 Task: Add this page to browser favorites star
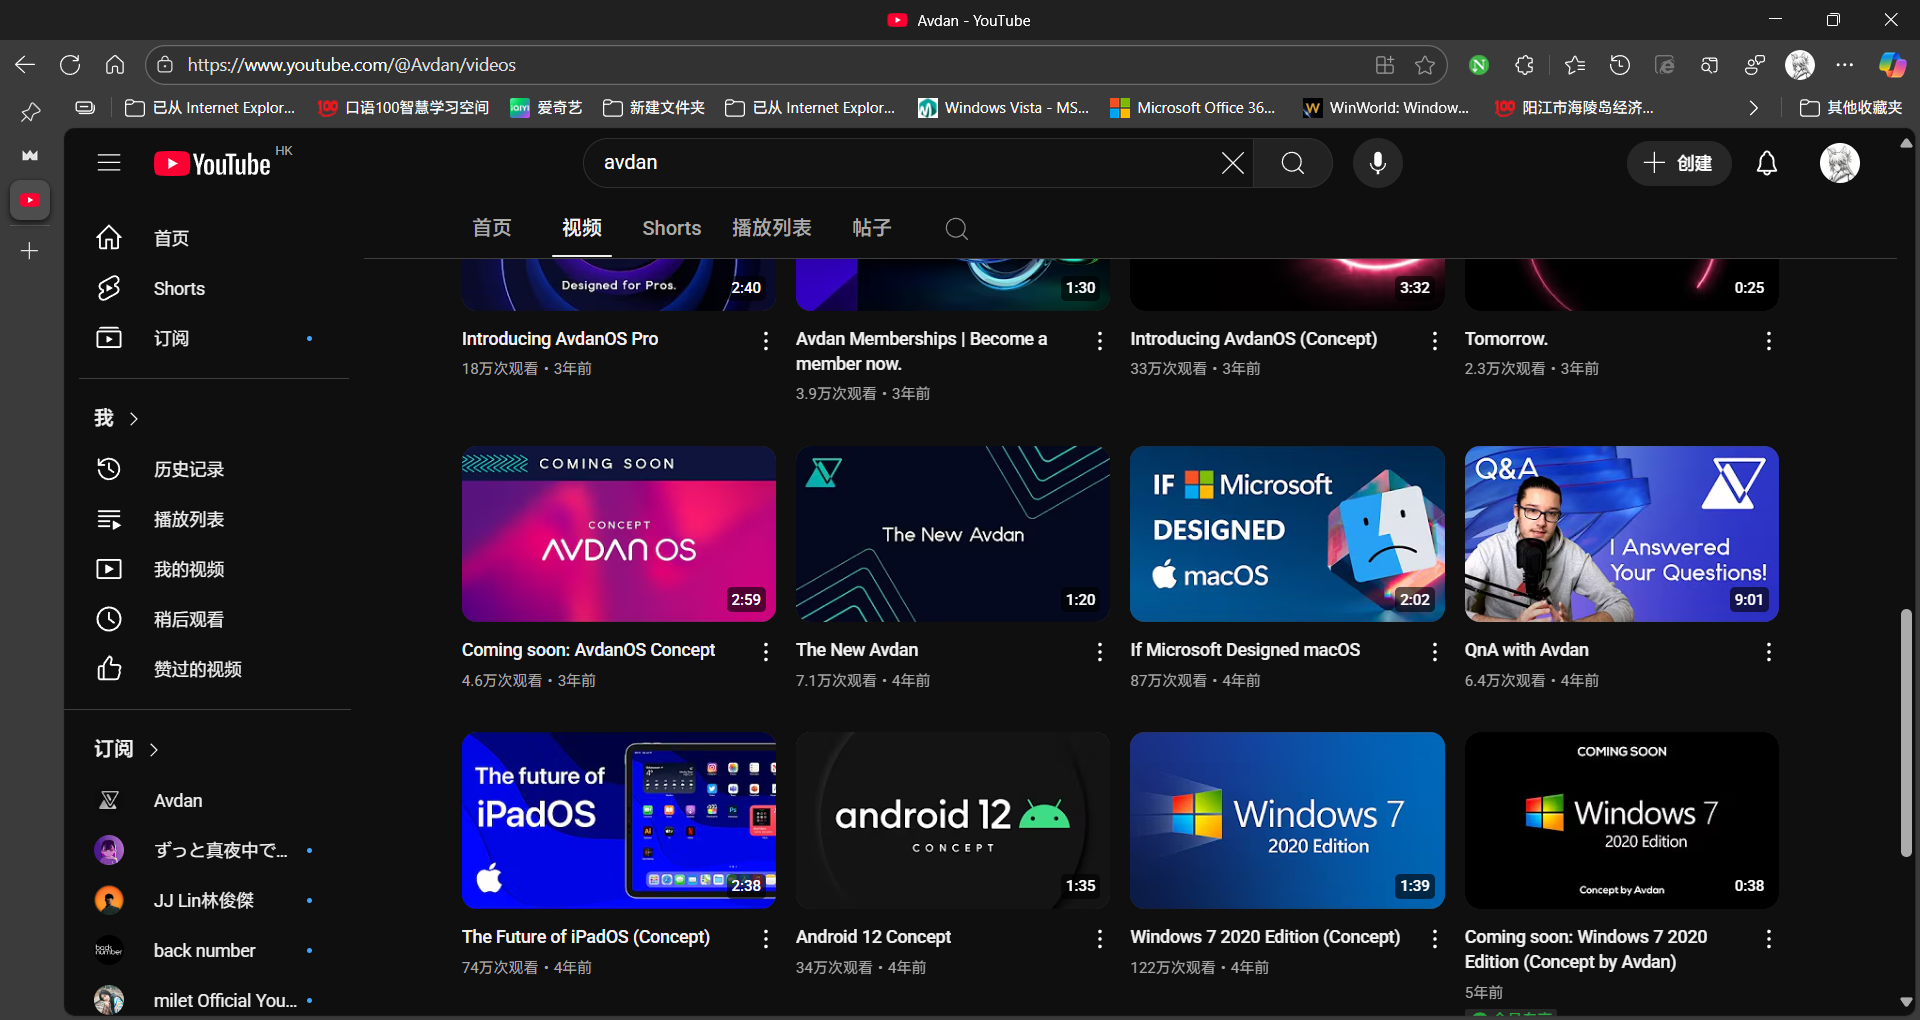pos(1425,65)
